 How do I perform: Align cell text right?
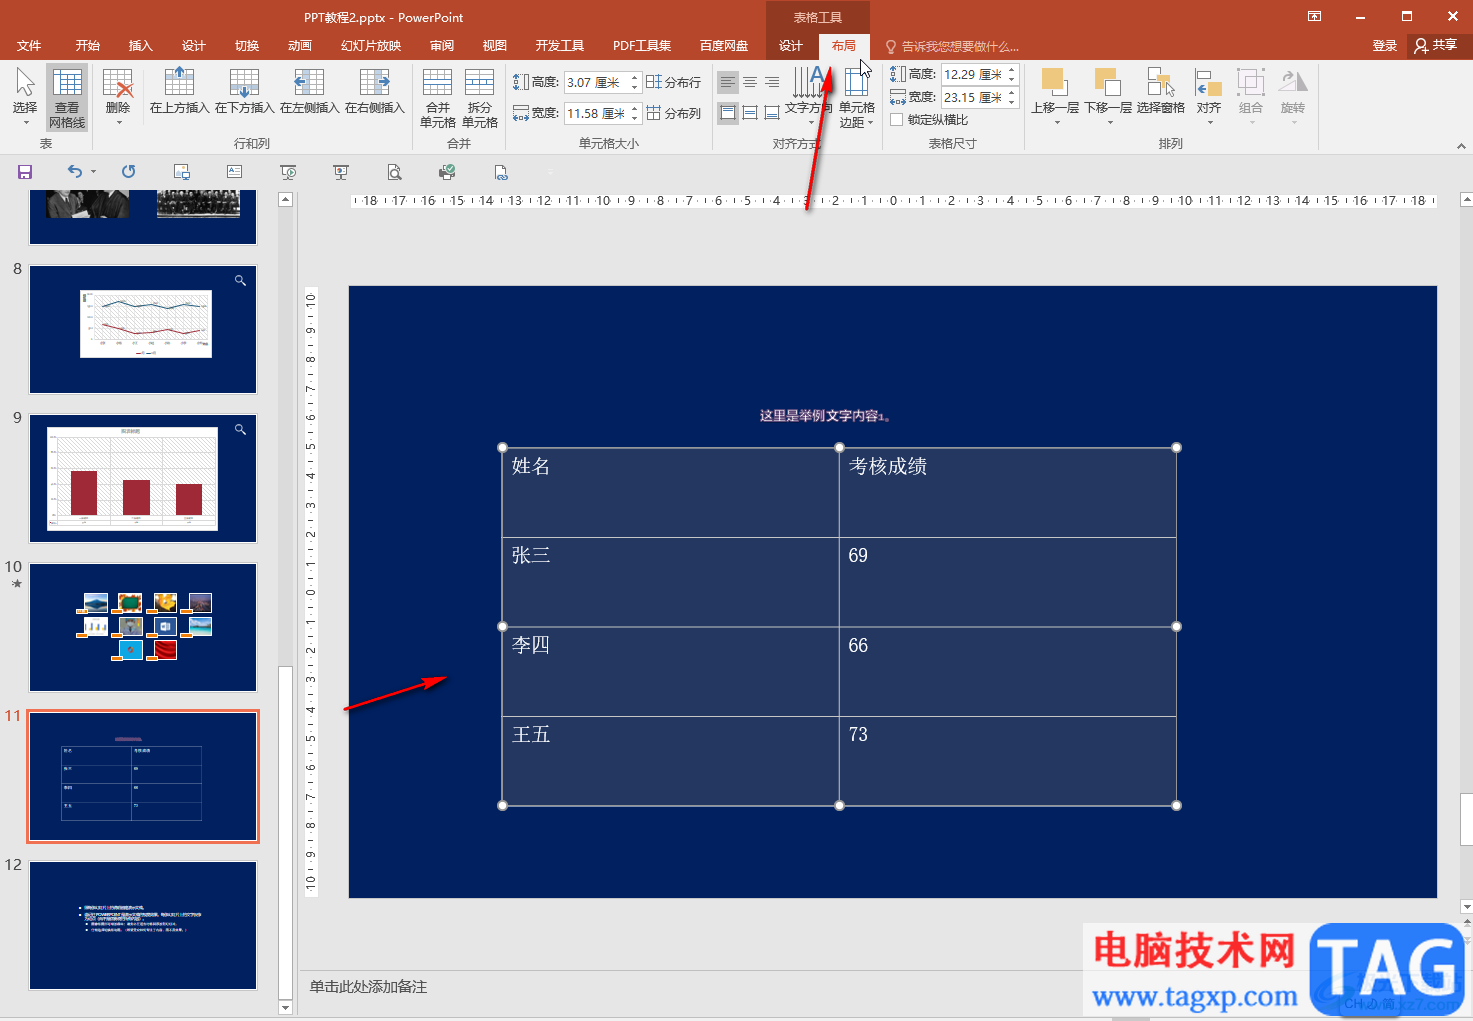[772, 82]
